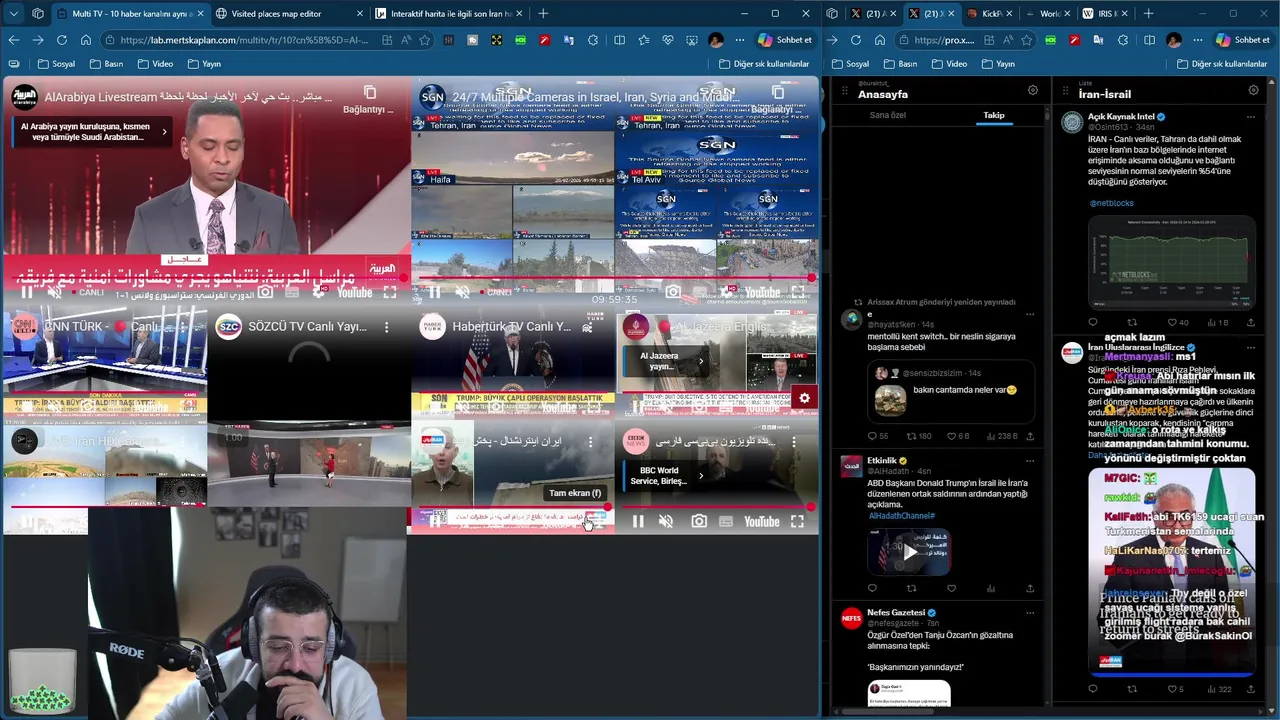This screenshot has height=720, width=1280.
Task: Pause the Al Arabiya livestream
Action: pos(27,293)
